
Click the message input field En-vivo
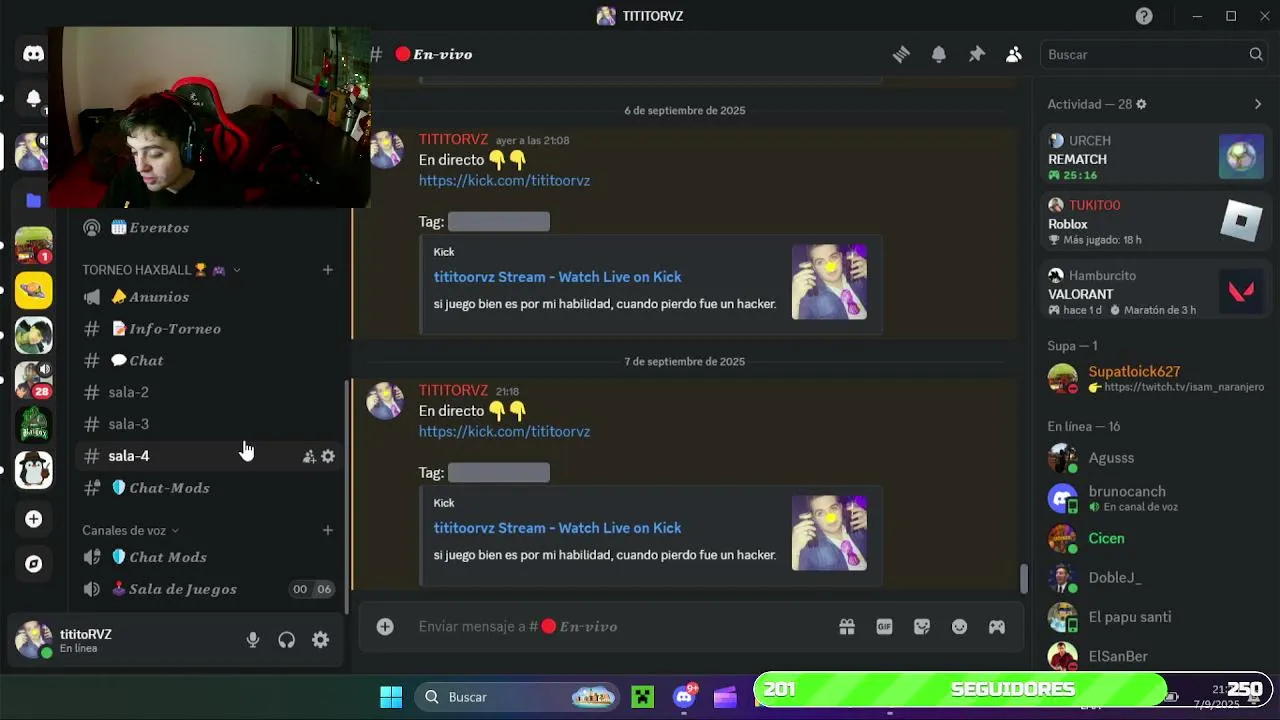pyautogui.click(x=620, y=627)
